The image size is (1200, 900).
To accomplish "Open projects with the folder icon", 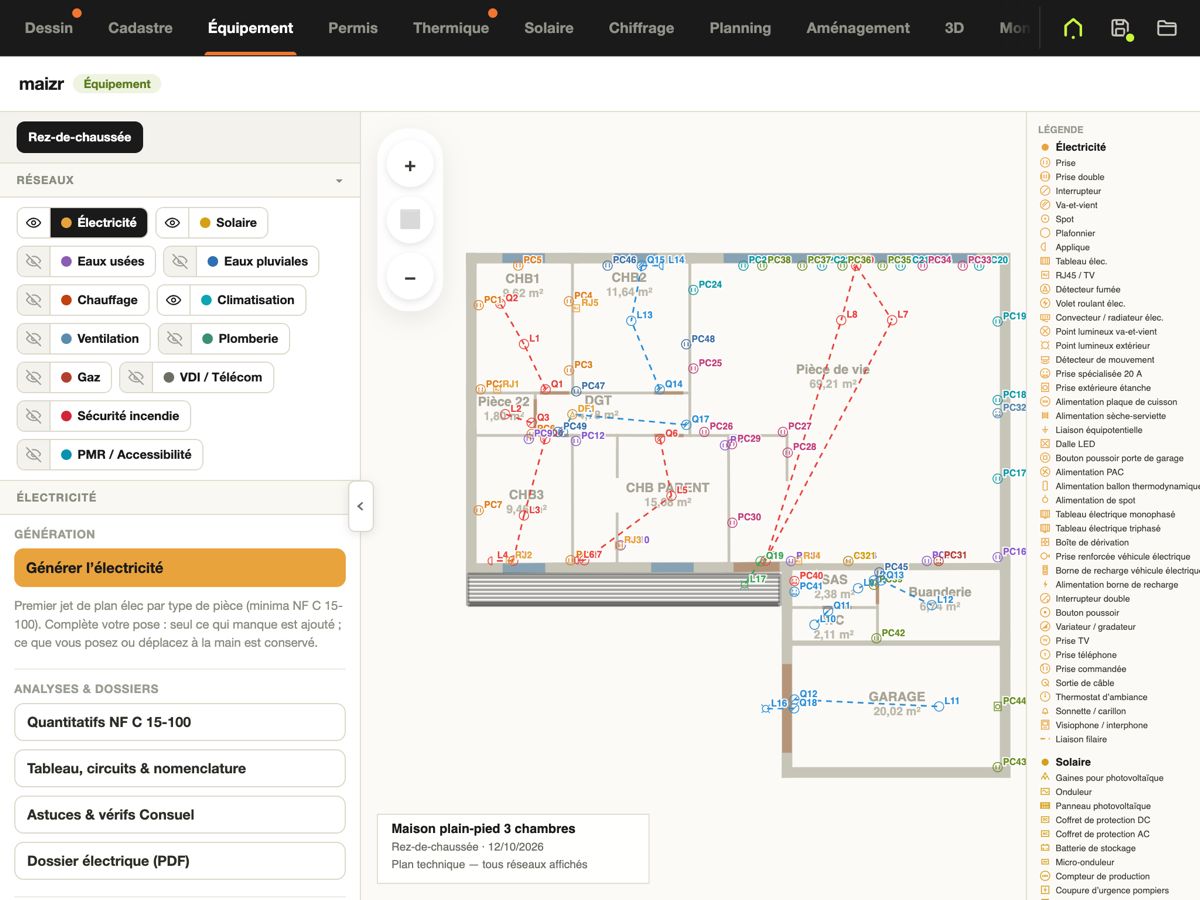I will click(1166, 28).
